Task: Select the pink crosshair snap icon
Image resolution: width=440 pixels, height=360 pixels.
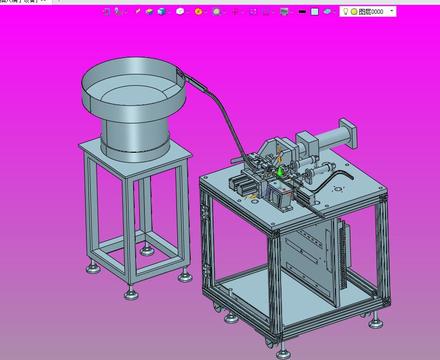Action: coord(235,12)
